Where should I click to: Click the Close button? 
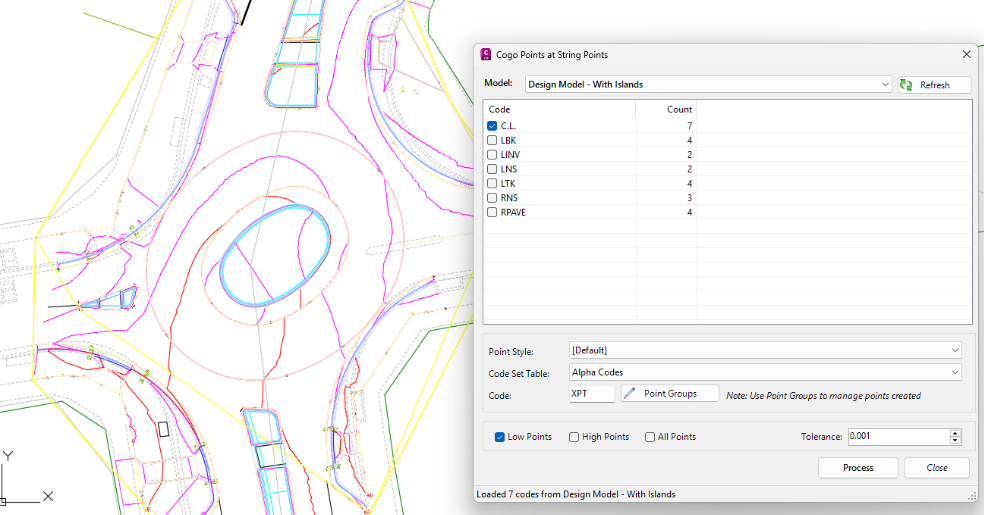tap(937, 468)
